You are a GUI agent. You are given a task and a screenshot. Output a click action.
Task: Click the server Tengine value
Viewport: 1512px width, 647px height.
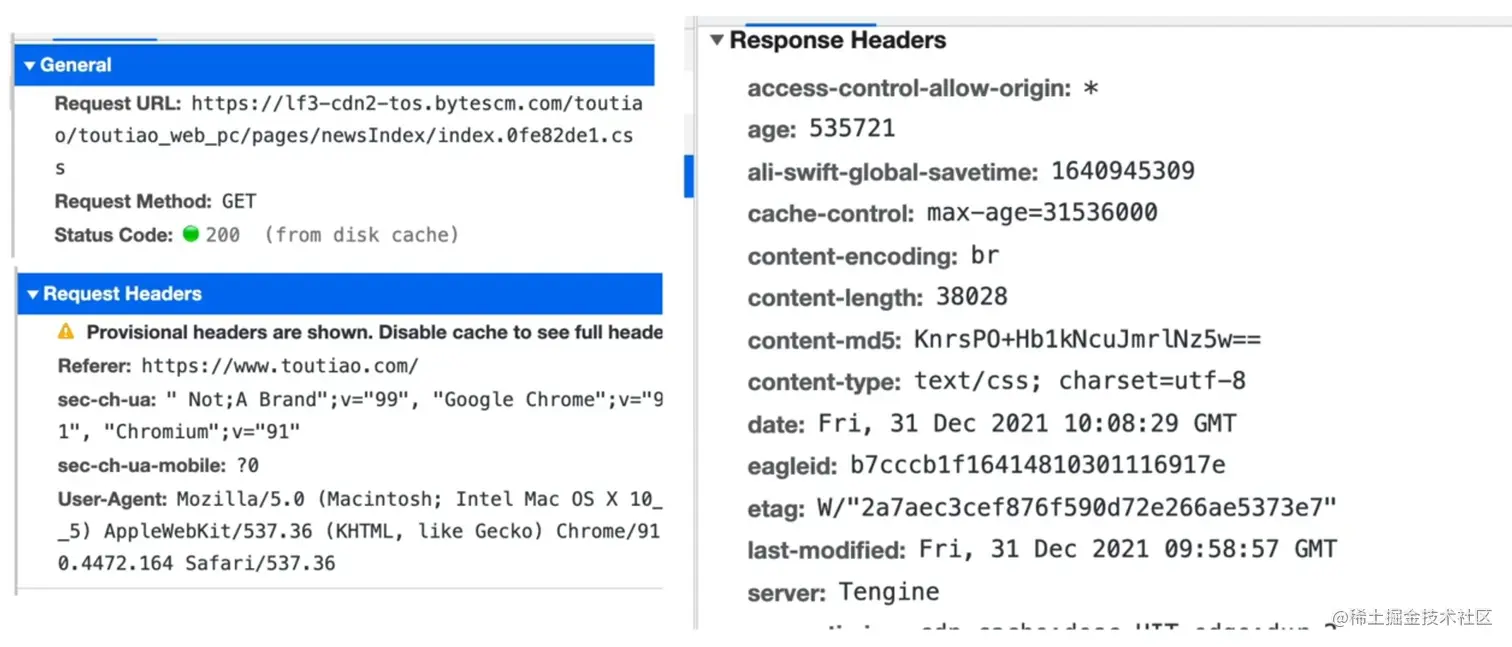(888, 592)
